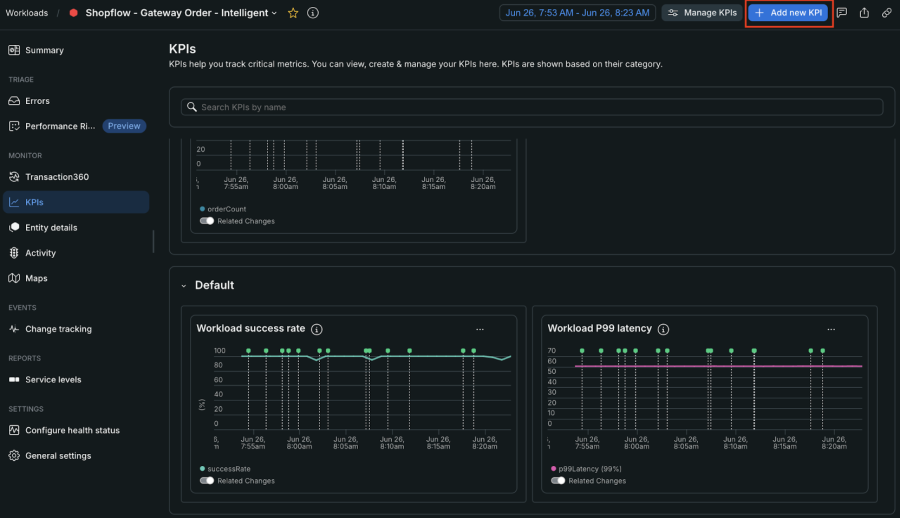Click the Errors inbox icon

[x=14, y=100]
